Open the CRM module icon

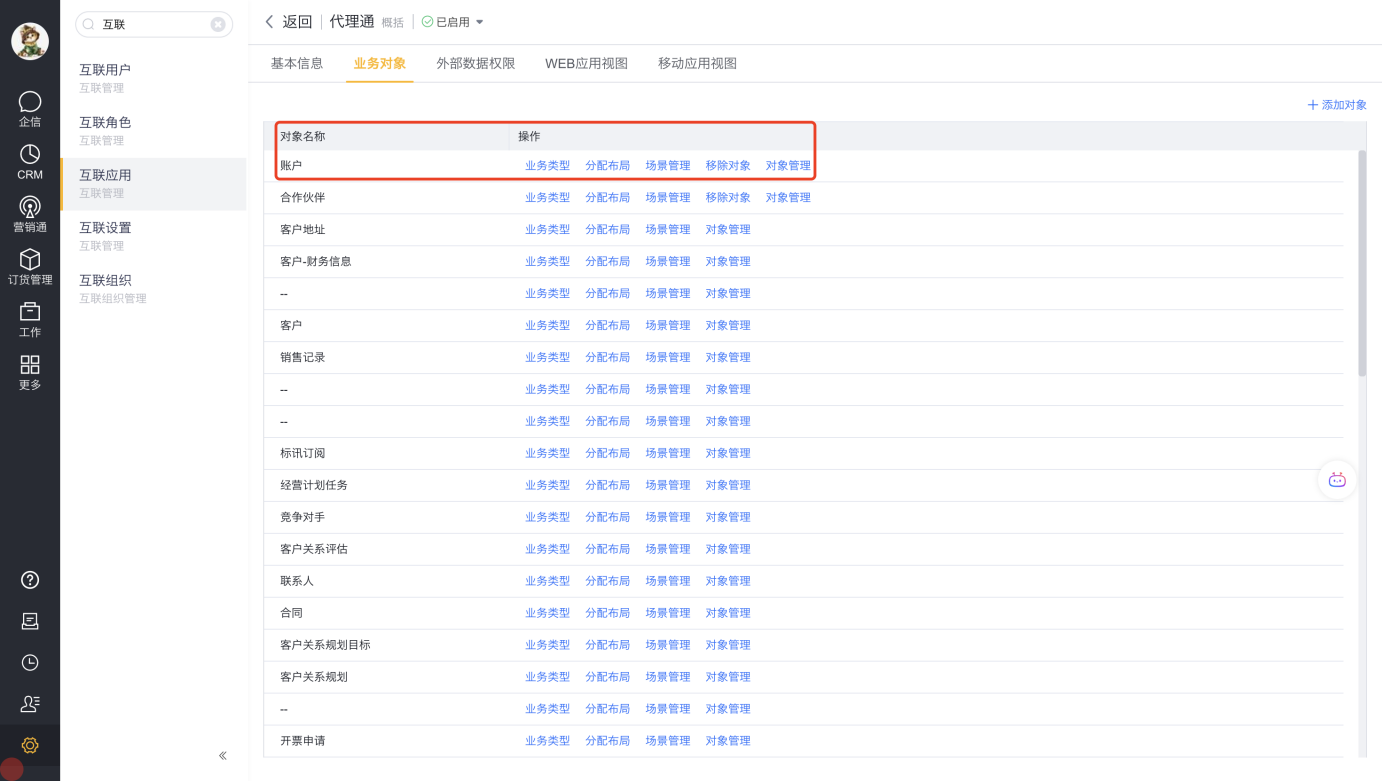point(30,154)
